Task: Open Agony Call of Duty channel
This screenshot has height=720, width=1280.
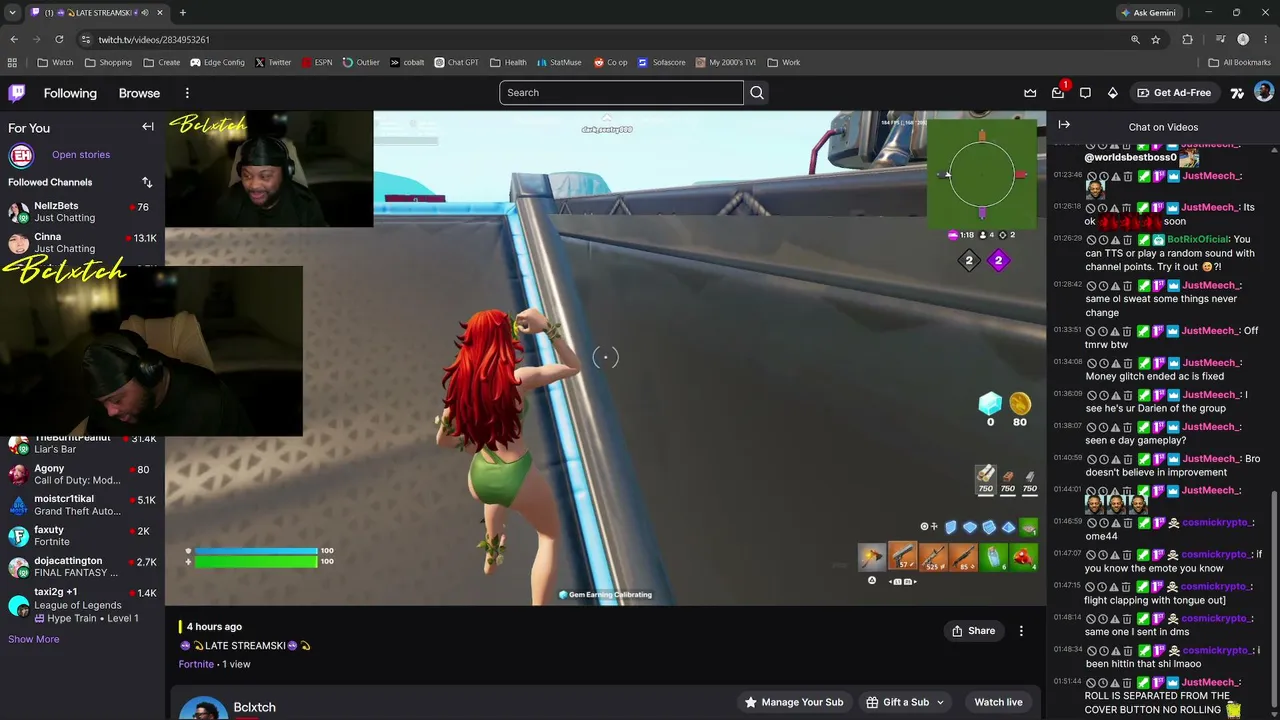Action: (83, 474)
